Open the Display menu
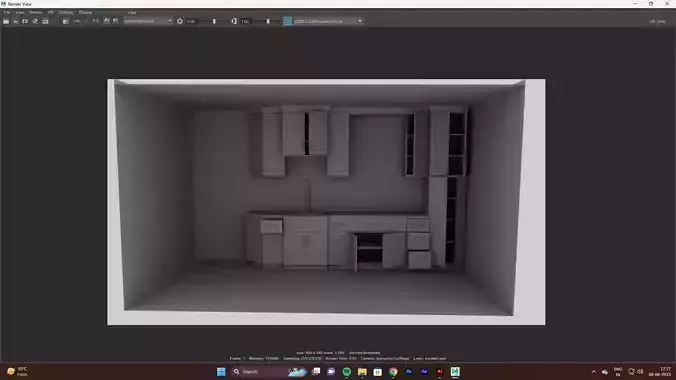This screenshot has height=380, width=676. point(85,13)
